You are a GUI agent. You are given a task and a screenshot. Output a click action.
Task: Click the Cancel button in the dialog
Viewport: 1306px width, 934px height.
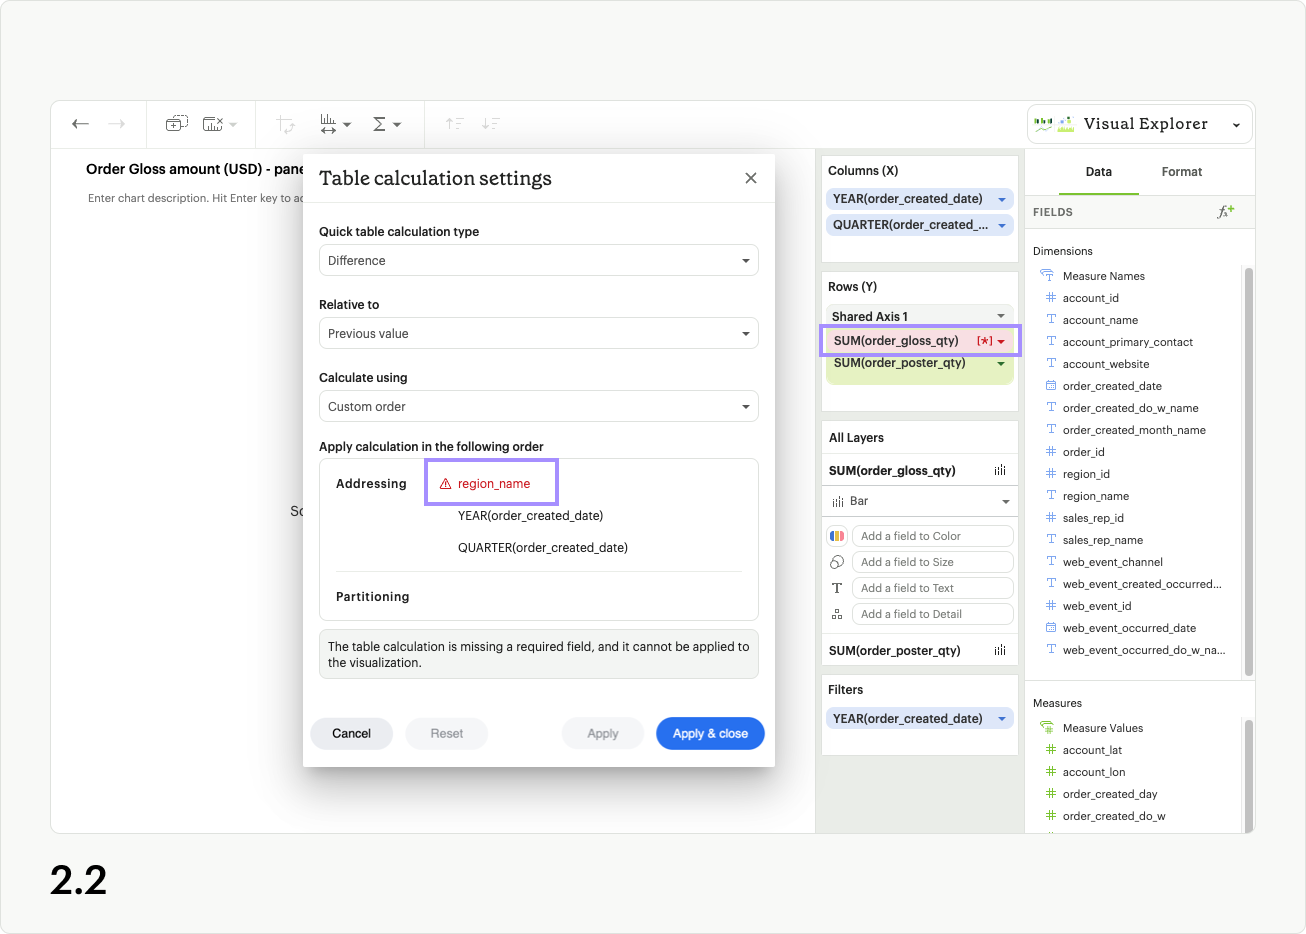tap(351, 733)
